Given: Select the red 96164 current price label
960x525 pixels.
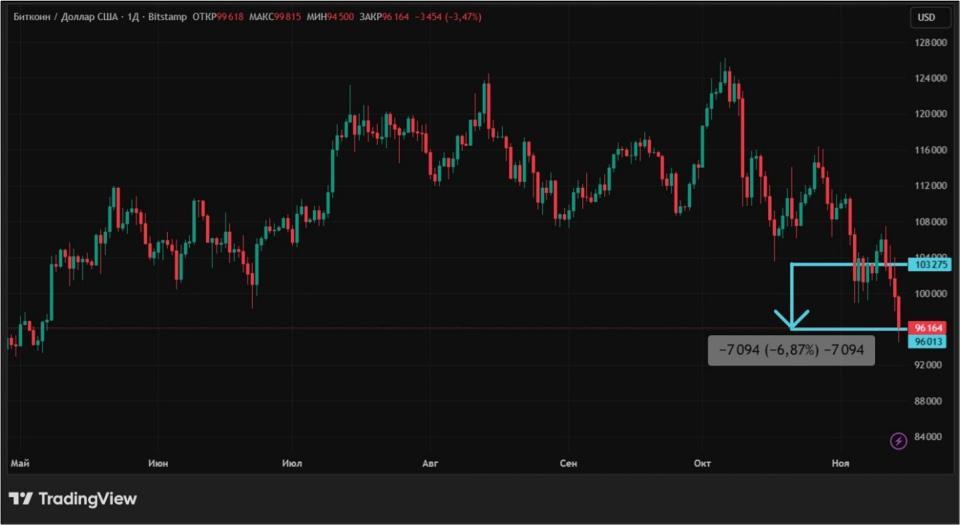Looking at the screenshot, I should coord(928,328).
